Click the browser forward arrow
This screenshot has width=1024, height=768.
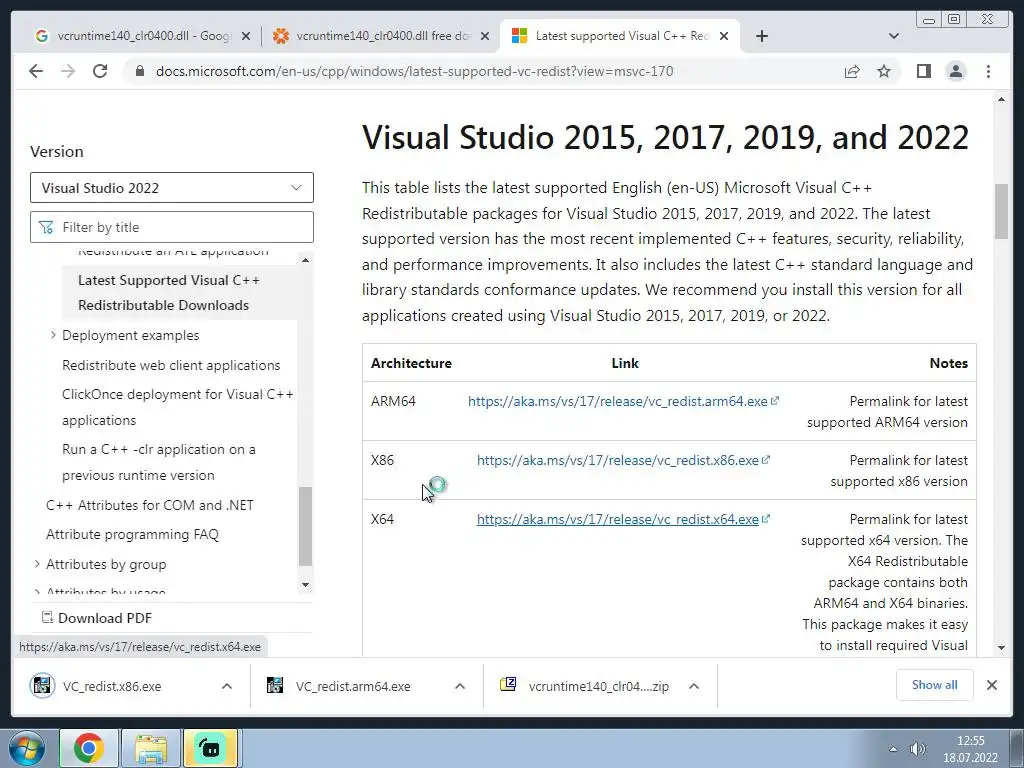68,71
